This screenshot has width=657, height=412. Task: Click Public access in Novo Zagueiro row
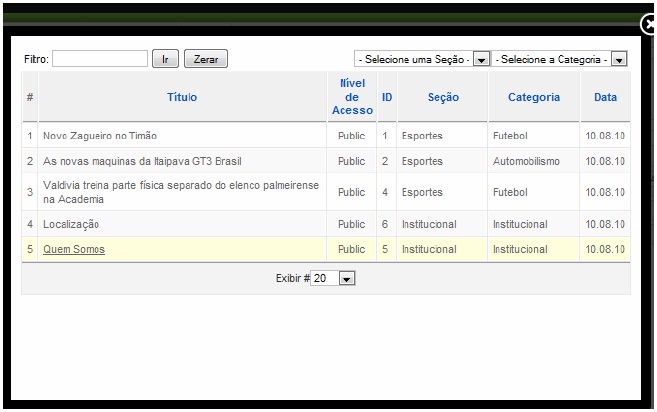352,136
